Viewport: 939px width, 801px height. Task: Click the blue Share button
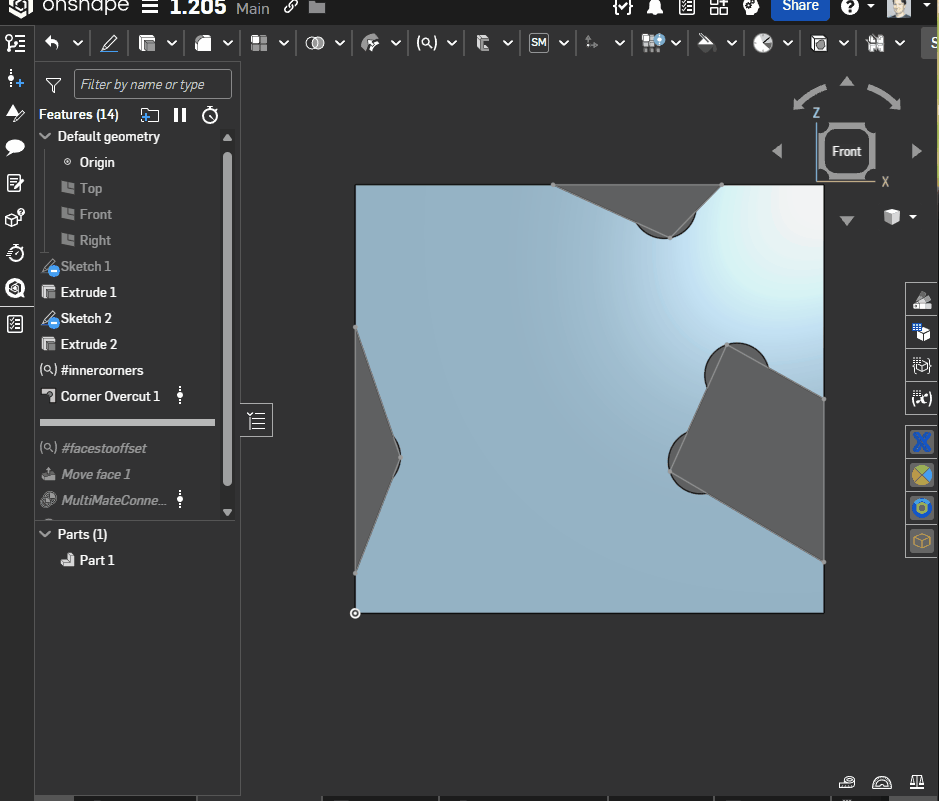click(800, 7)
